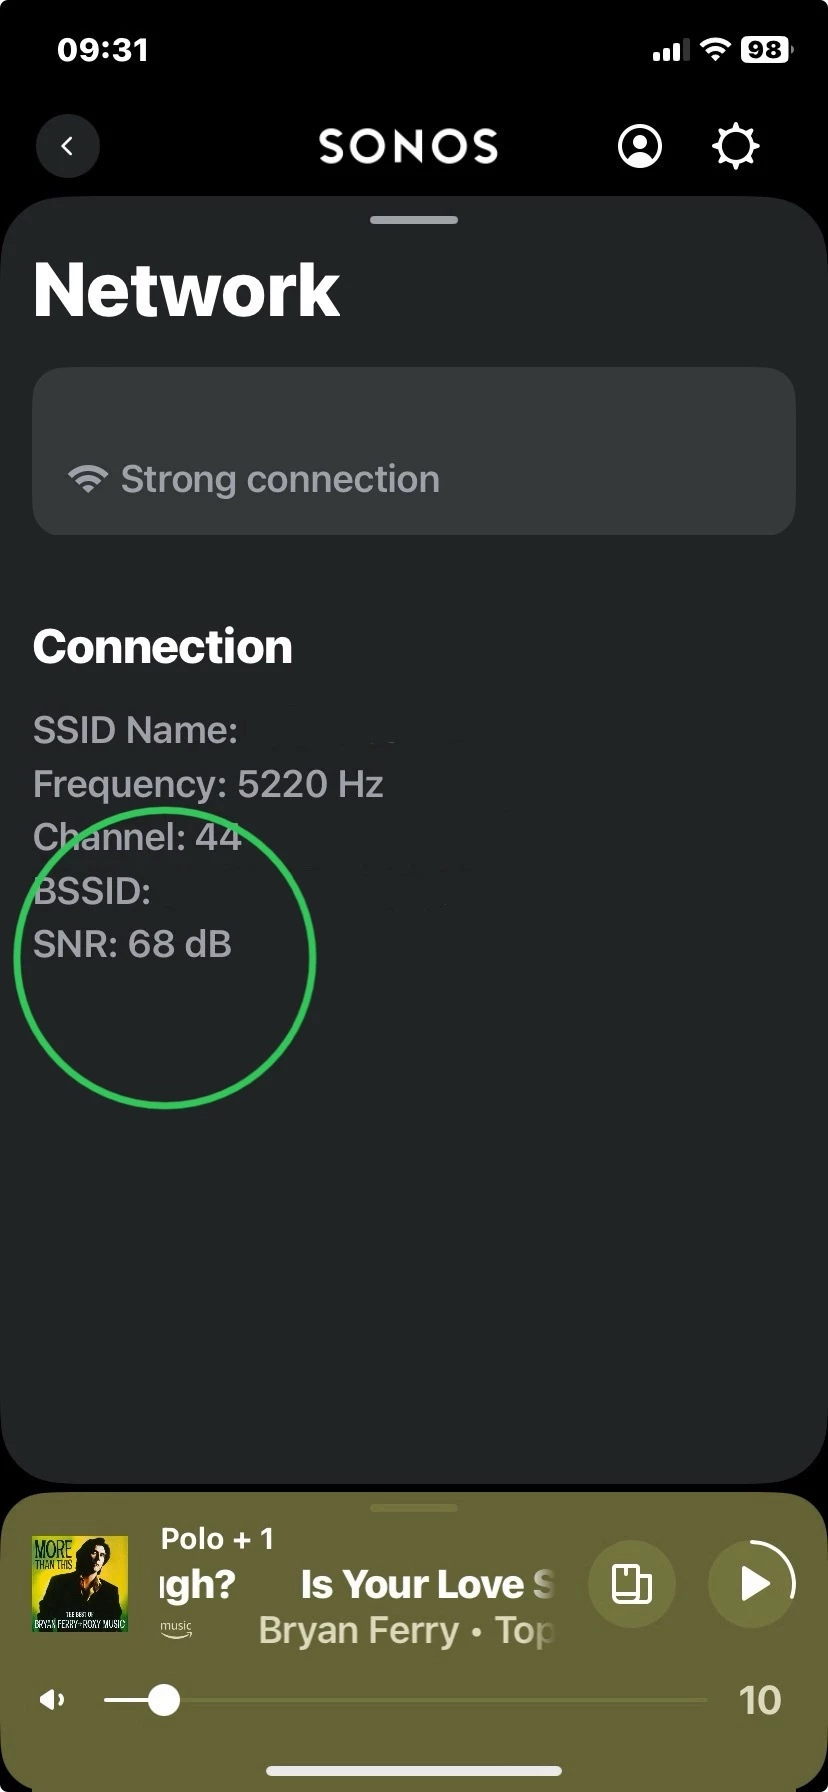This screenshot has width=828, height=1792.
Task: Tap the Wi-Fi indicator in status bar
Action: click(715, 49)
